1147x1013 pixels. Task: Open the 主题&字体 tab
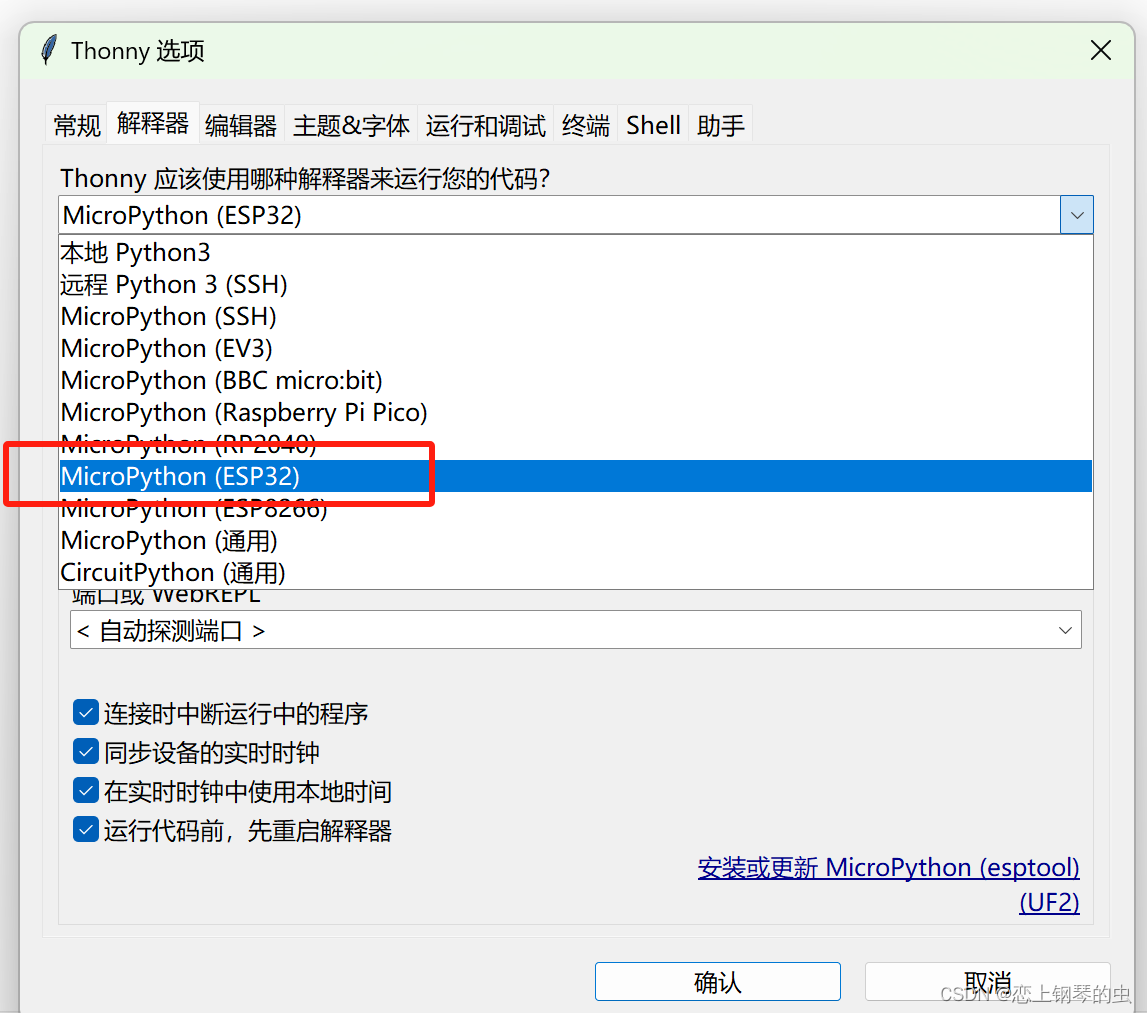351,125
